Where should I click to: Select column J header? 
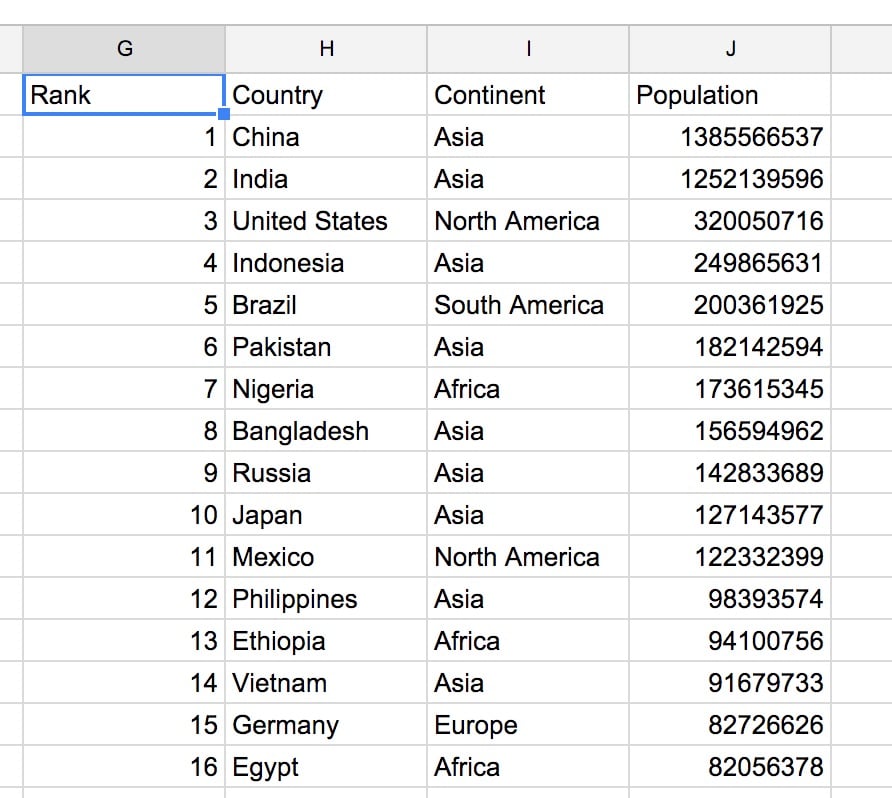[730, 49]
